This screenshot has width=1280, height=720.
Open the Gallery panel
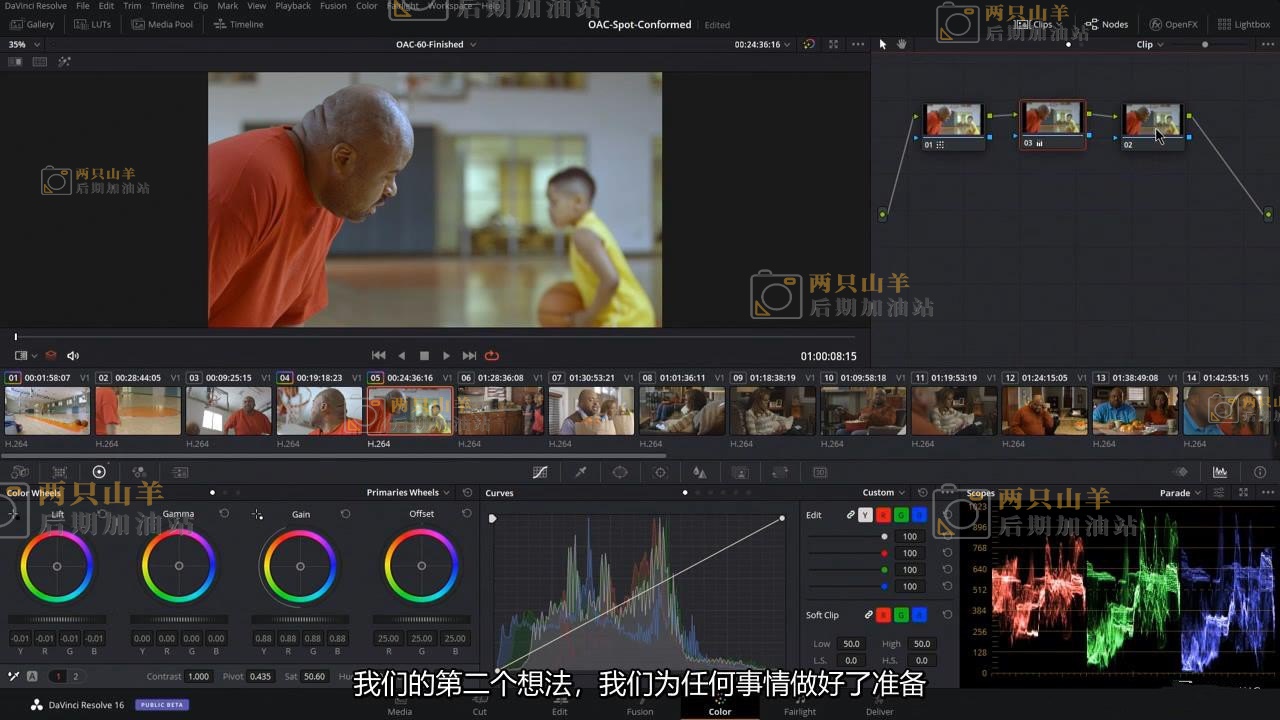pyautogui.click(x=32, y=24)
